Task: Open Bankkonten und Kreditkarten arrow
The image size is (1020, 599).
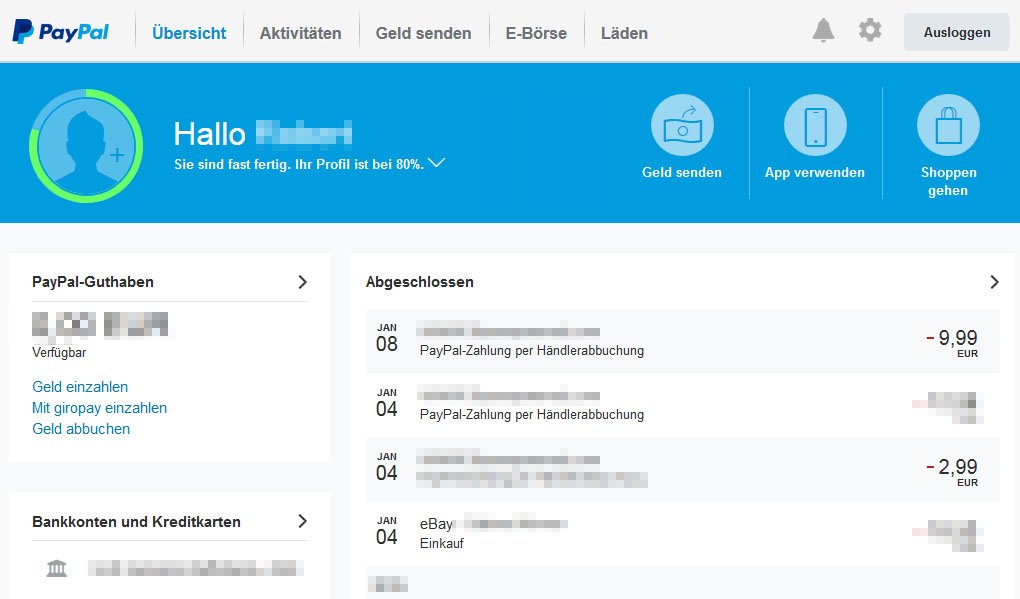Action: (302, 521)
